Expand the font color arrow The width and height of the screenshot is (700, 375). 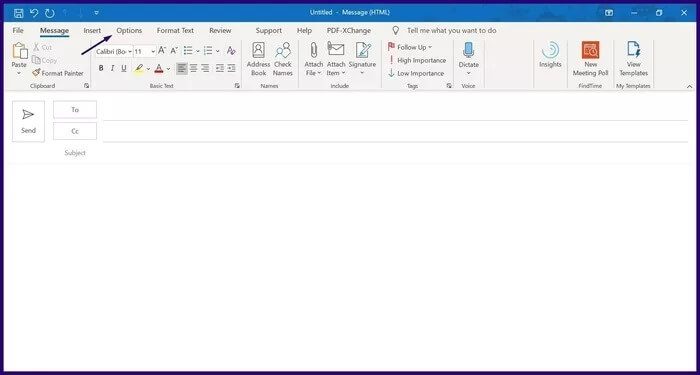pos(168,69)
